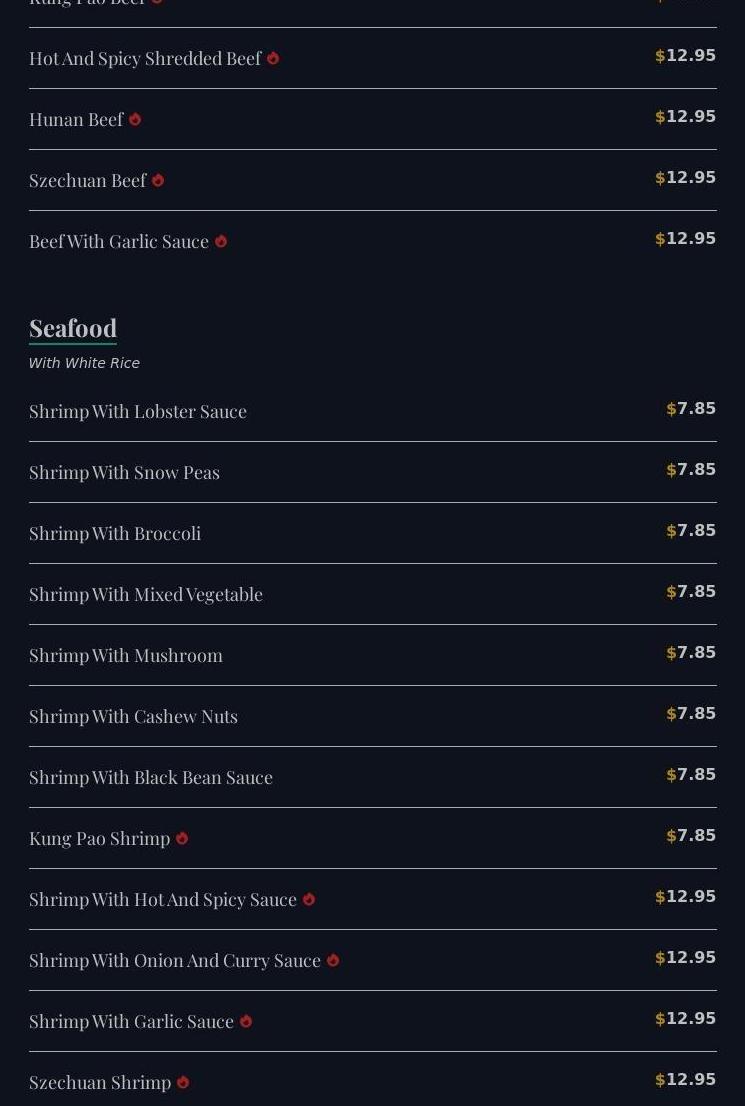Click the flame icon beside Shrimp With Garlic Sauce

click(246, 1021)
